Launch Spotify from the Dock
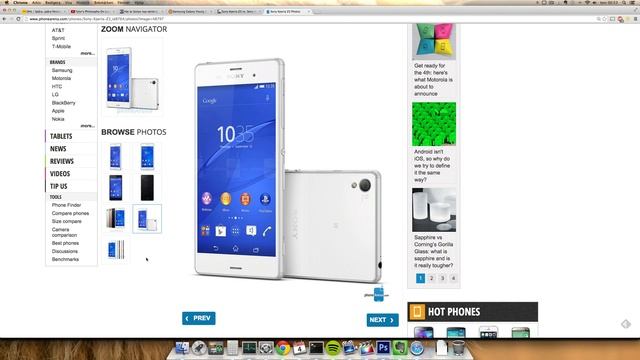The image size is (640, 360). (x=333, y=348)
